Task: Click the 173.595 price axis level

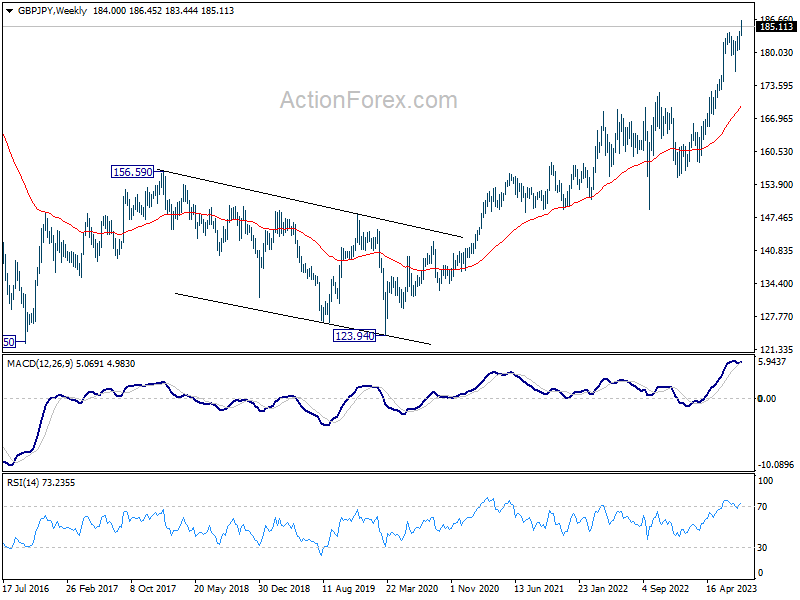Action: [x=776, y=86]
